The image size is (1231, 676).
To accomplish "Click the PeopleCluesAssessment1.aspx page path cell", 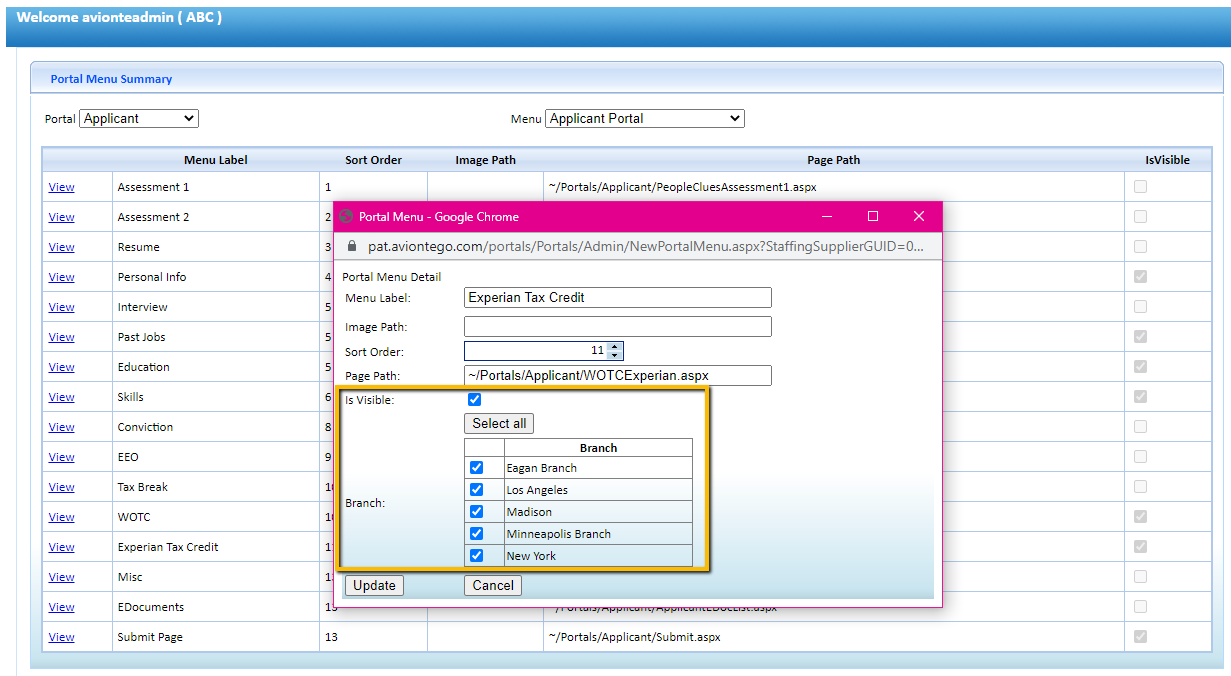I will click(x=834, y=187).
